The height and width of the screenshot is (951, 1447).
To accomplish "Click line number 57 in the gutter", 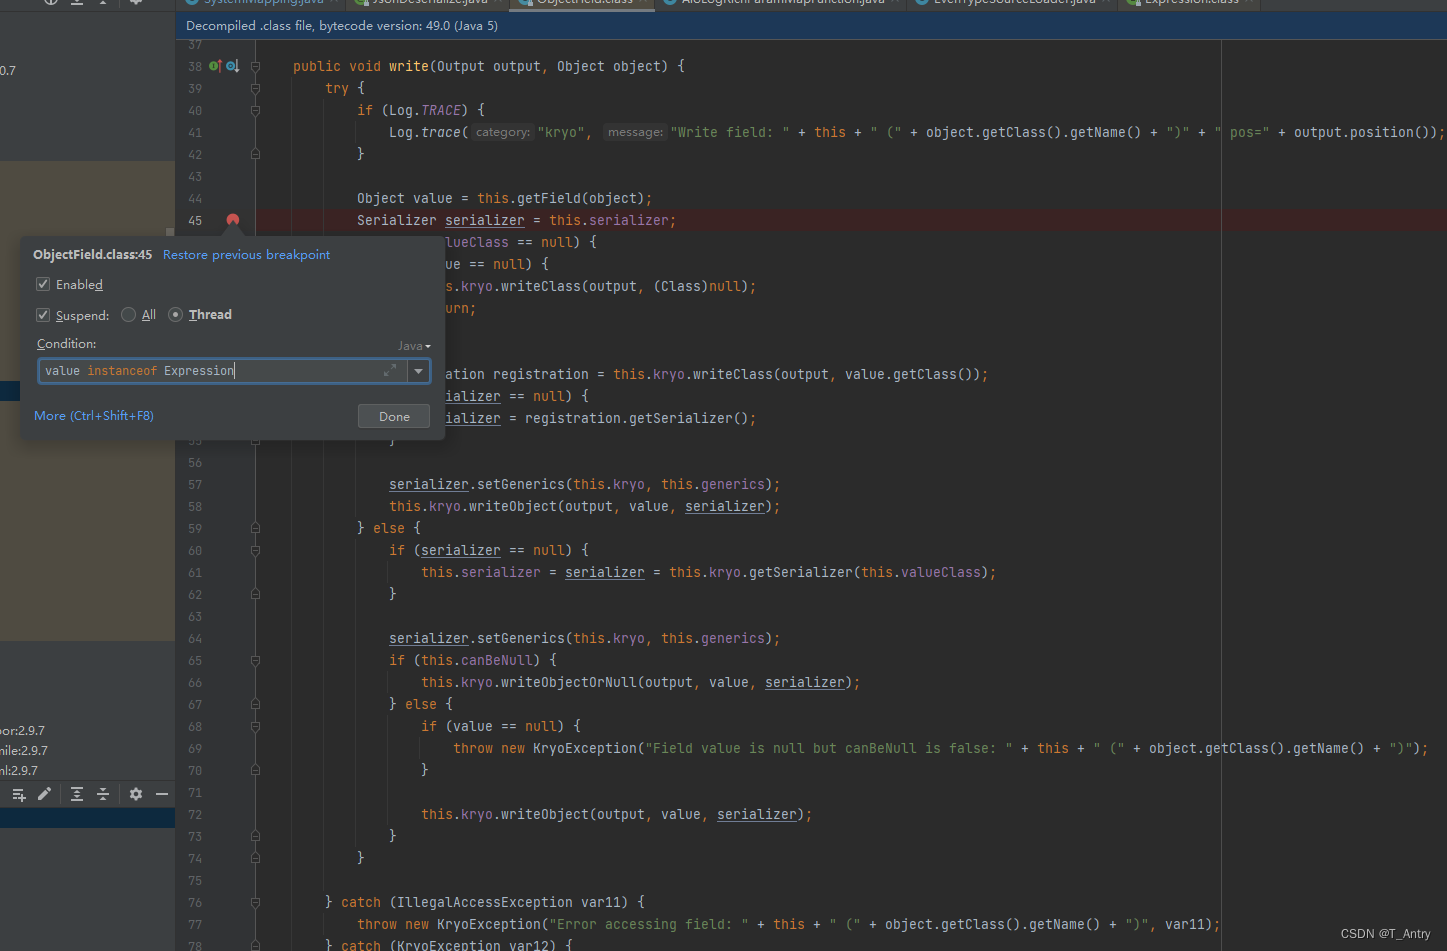I will (195, 485).
